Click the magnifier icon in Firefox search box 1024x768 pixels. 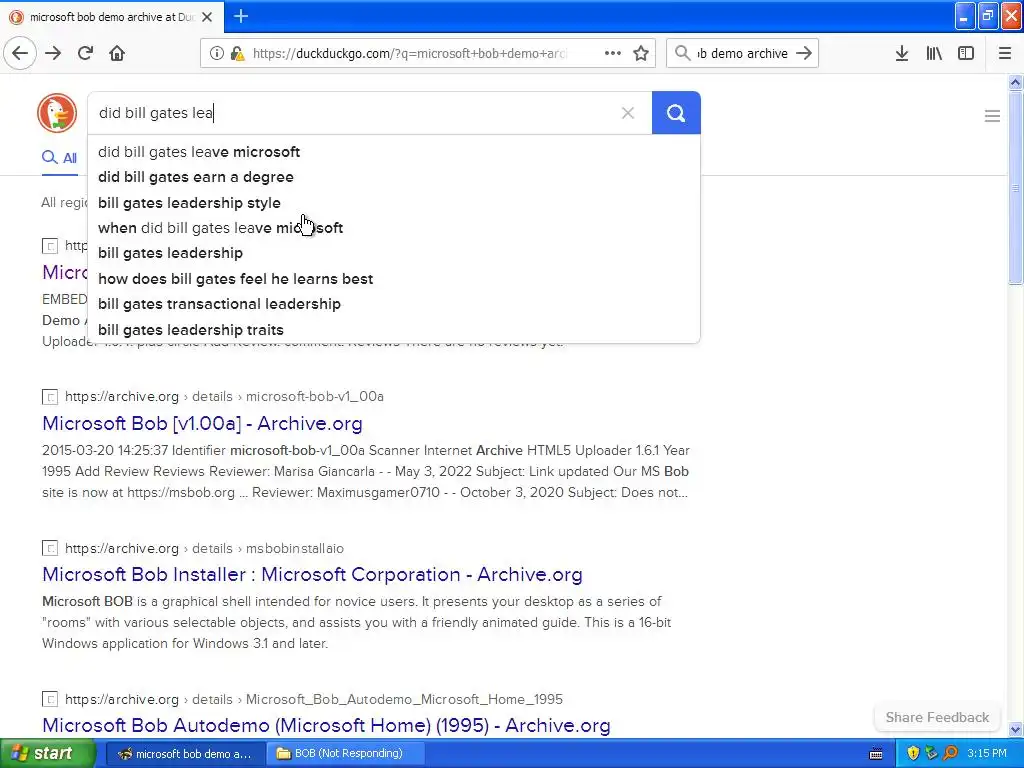pyautogui.click(x=682, y=53)
